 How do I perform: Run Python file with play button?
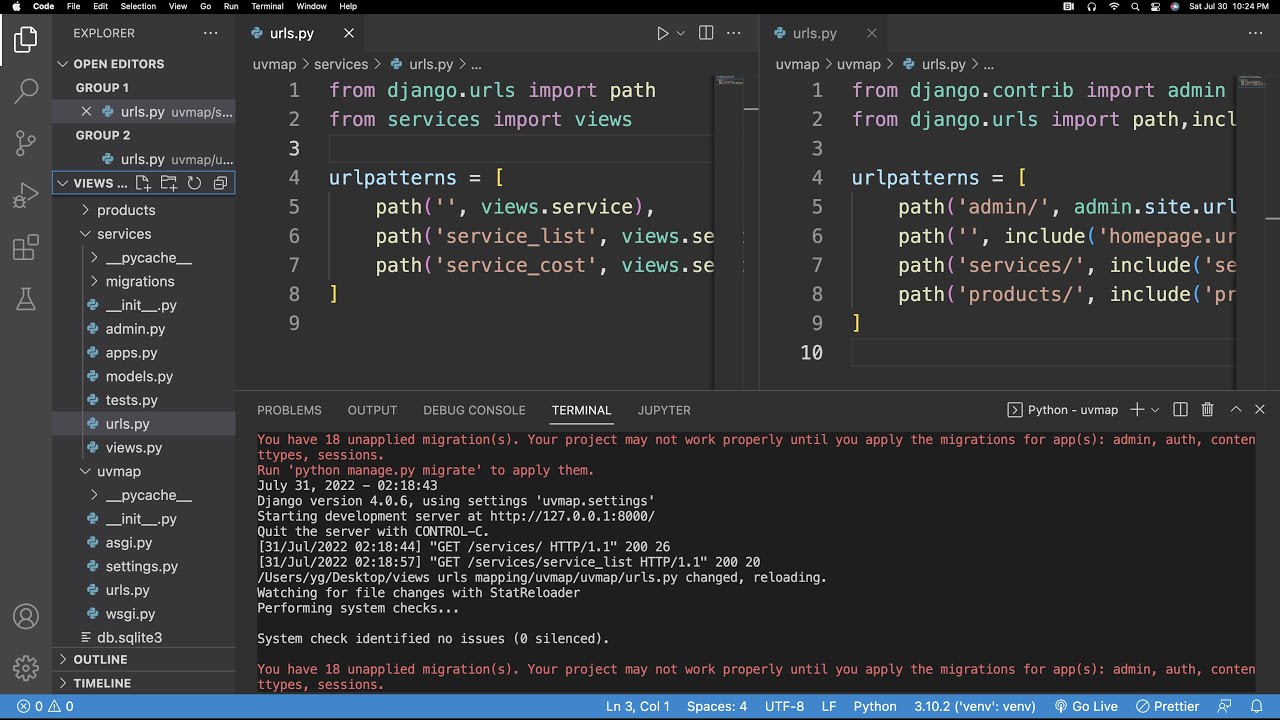662,33
